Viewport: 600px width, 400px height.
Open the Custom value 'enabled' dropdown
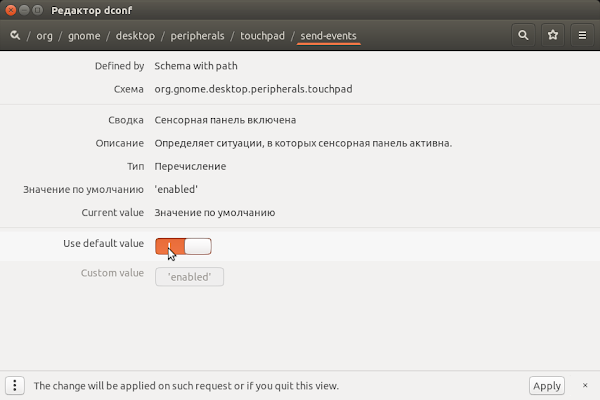189,276
